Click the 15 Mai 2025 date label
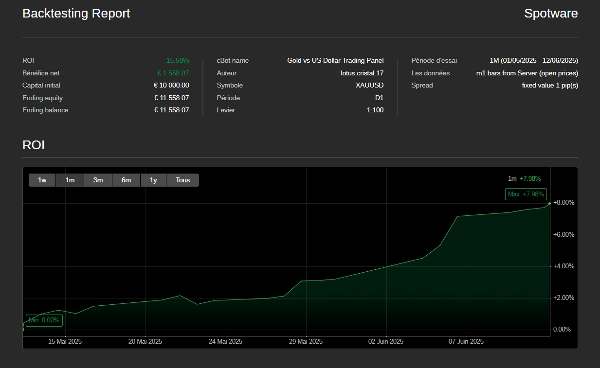The image size is (600, 368). (x=65, y=342)
